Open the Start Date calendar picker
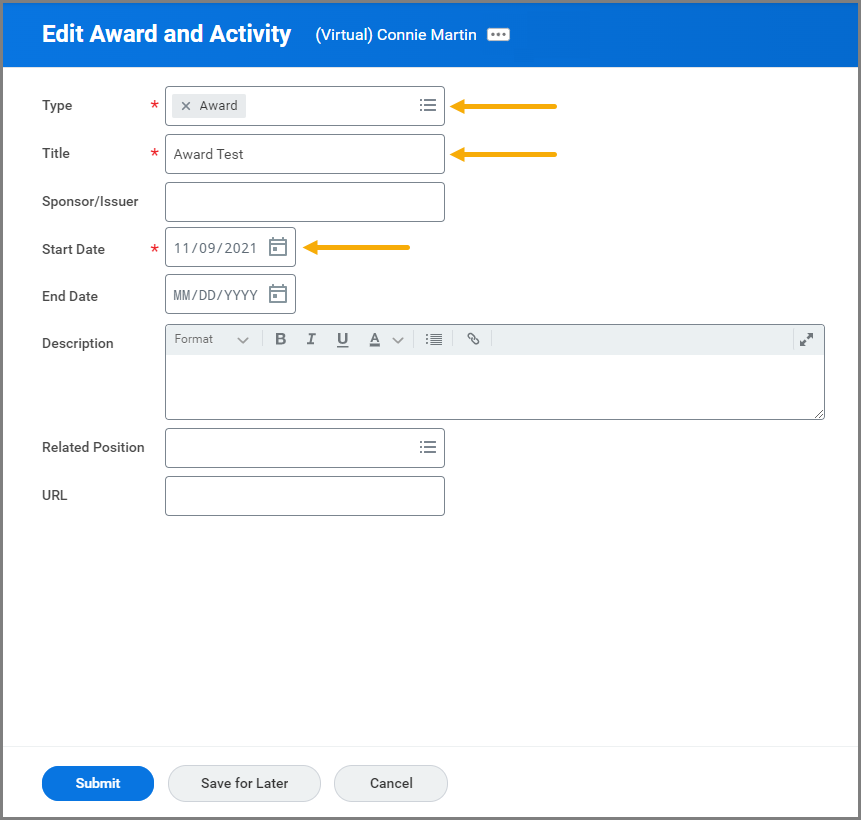 pos(278,247)
